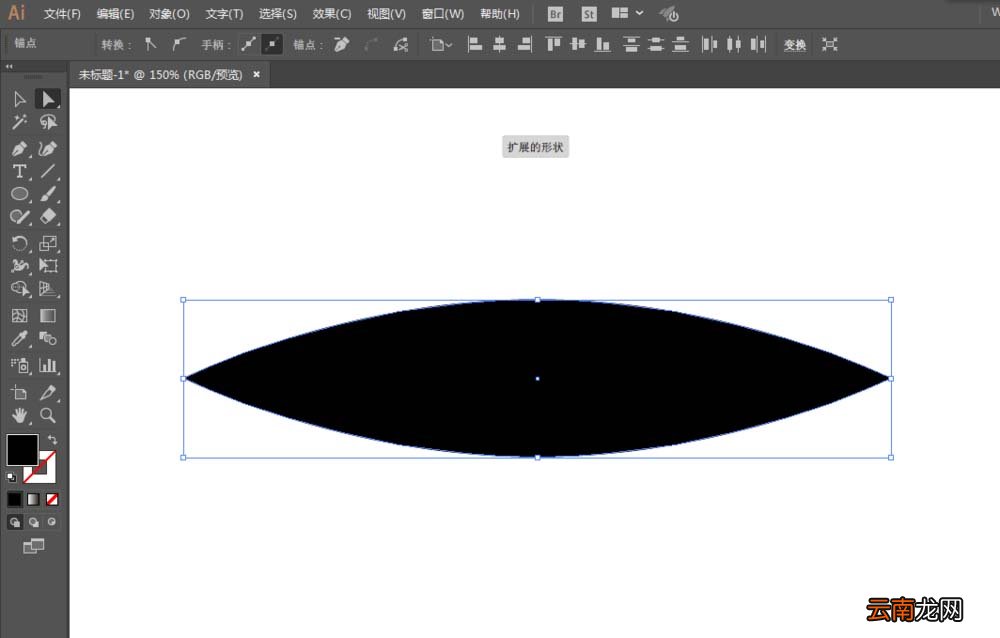The width and height of the screenshot is (1000, 638).
Task: Select the Free Transform tool
Action: [x=48, y=265]
